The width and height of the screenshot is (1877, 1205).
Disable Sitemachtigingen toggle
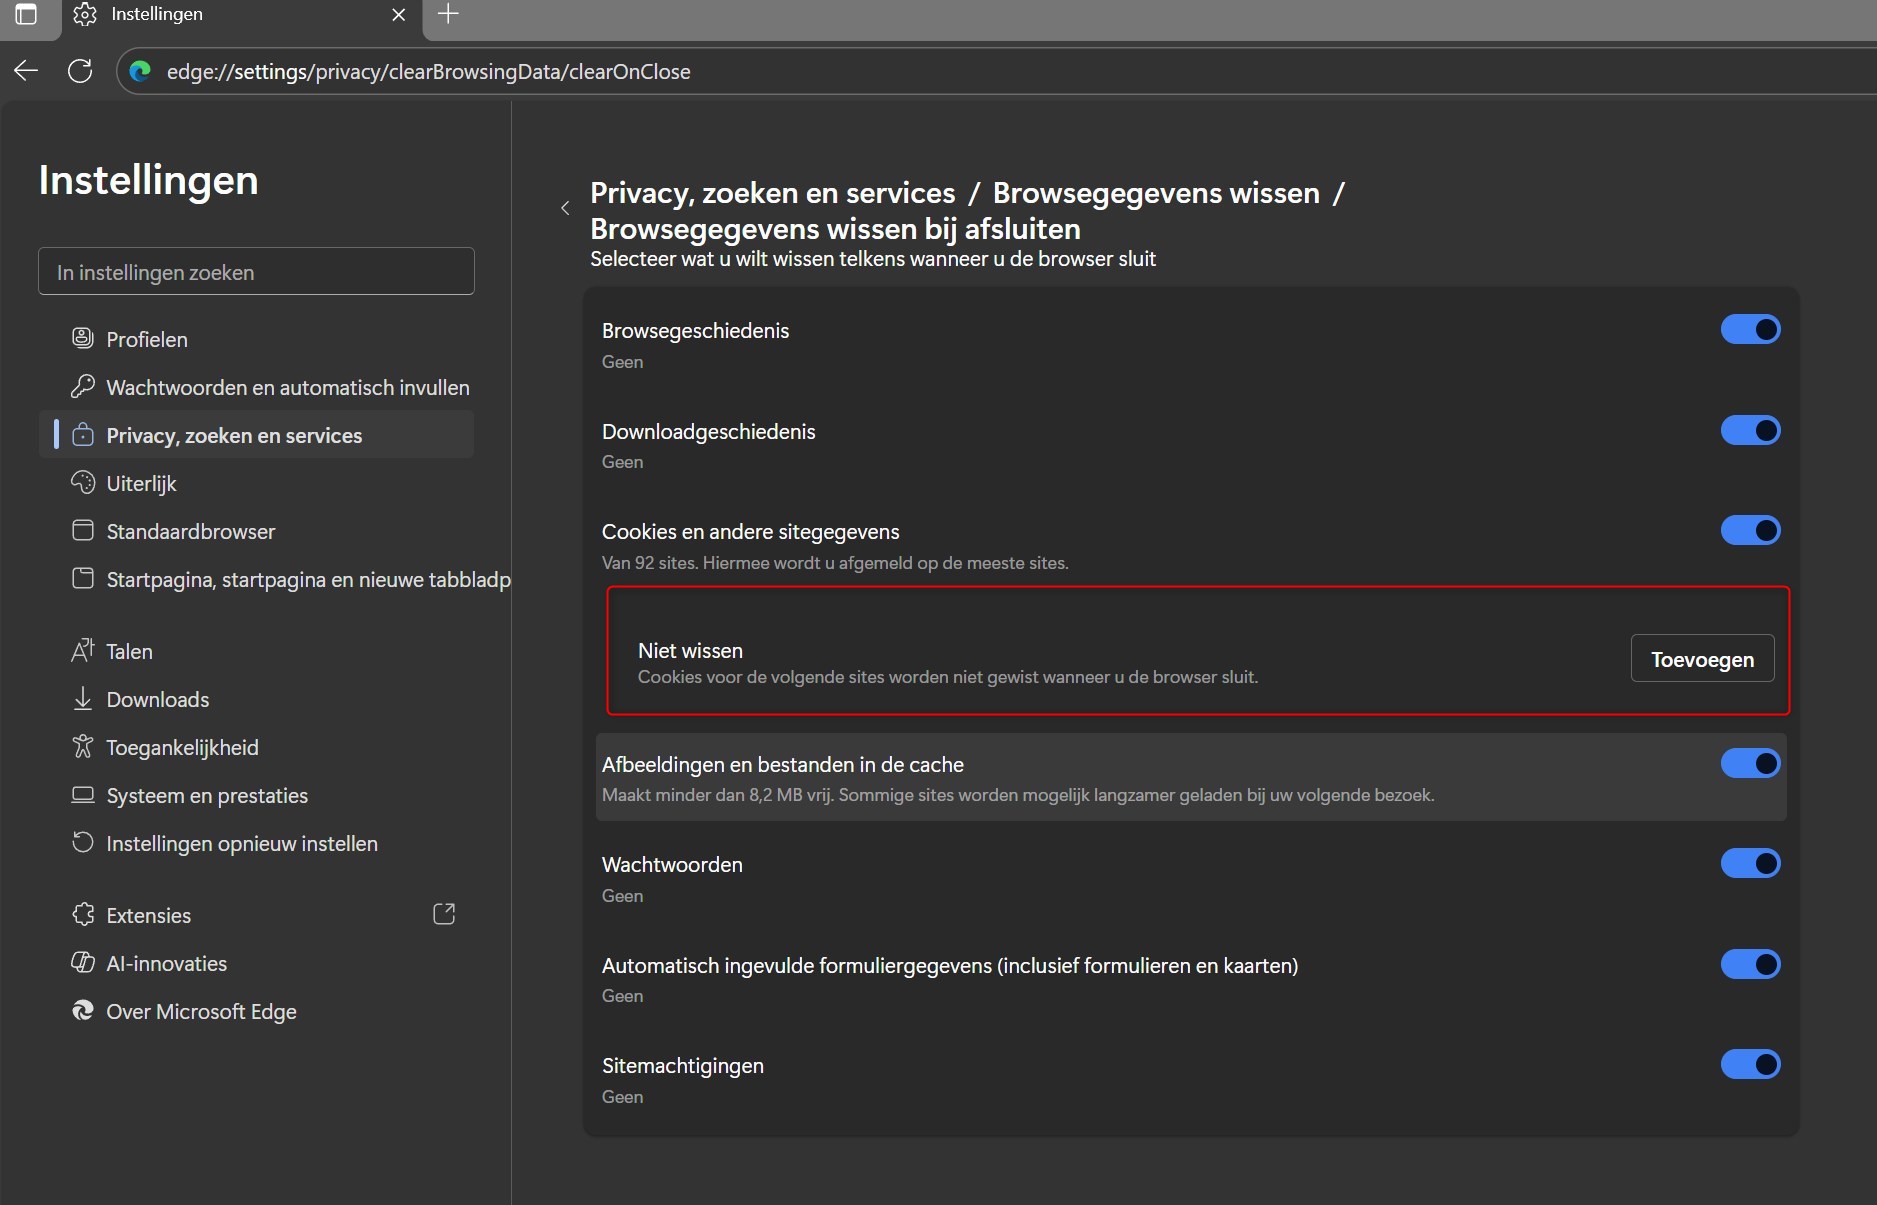1750,1064
